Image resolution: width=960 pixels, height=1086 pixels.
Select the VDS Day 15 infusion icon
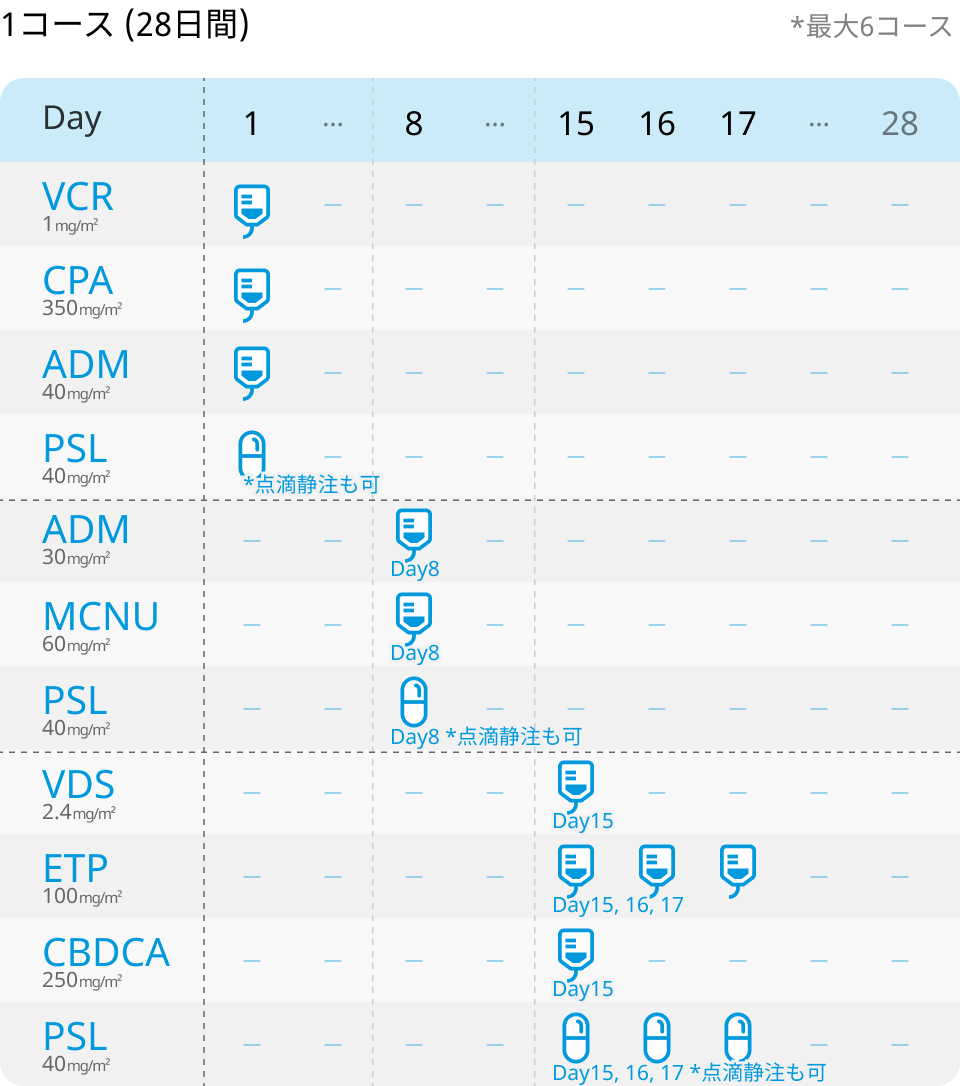pyautogui.click(x=576, y=786)
